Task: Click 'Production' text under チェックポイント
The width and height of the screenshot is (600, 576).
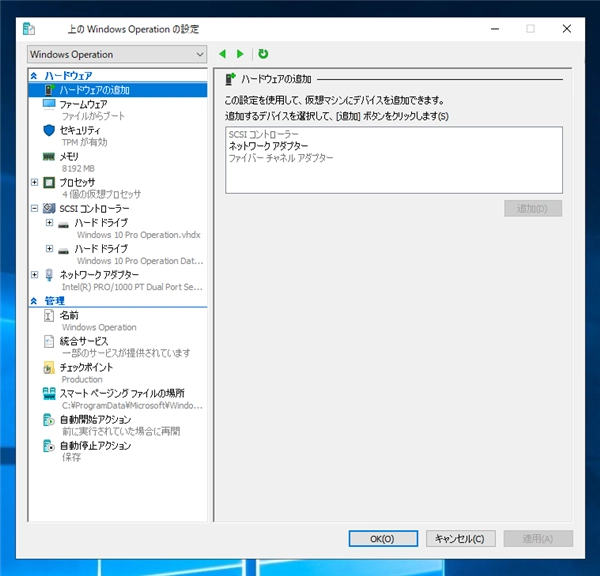Action: (x=82, y=379)
